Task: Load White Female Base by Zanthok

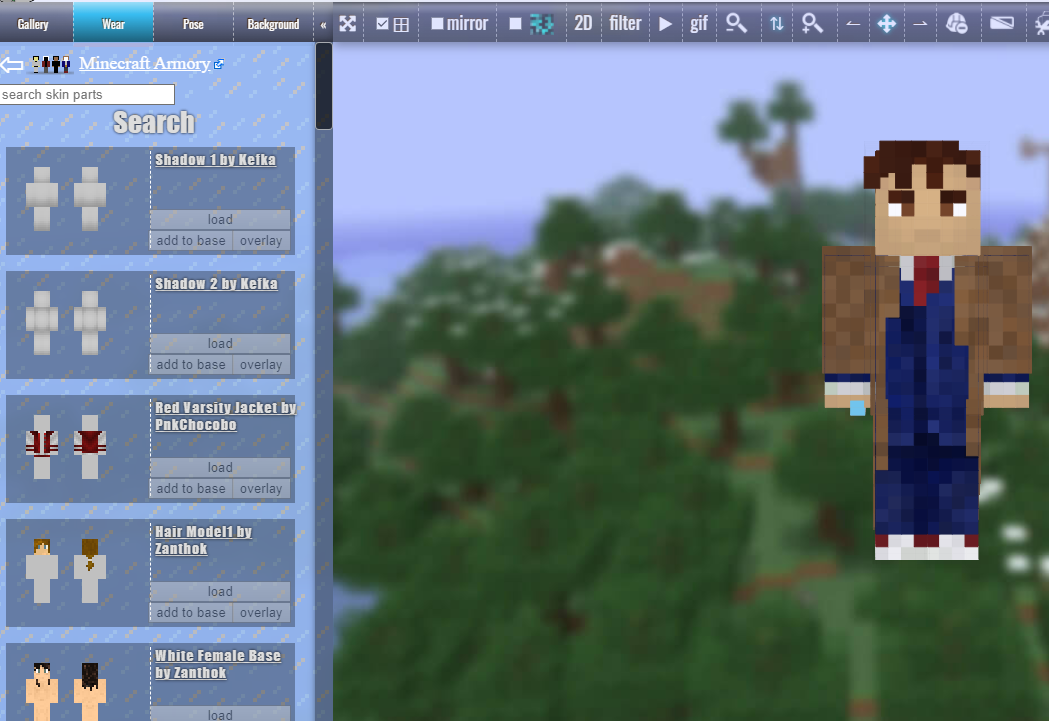Action: click(220, 714)
